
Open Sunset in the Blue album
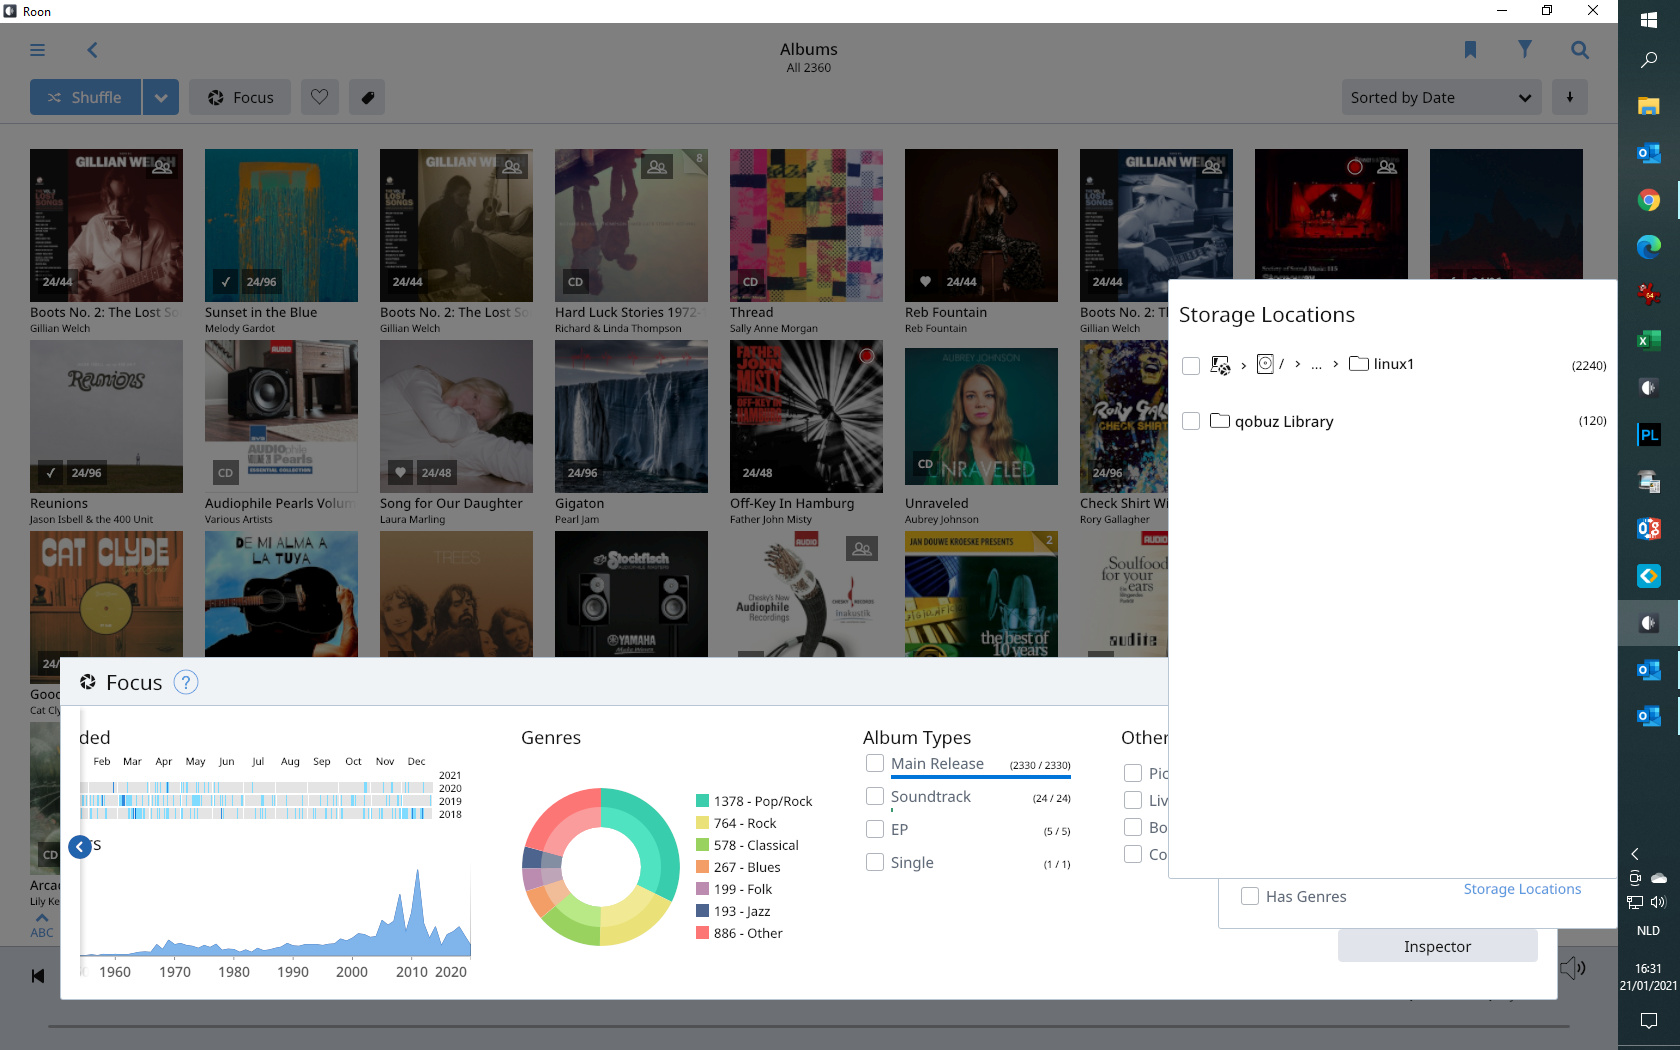point(281,225)
